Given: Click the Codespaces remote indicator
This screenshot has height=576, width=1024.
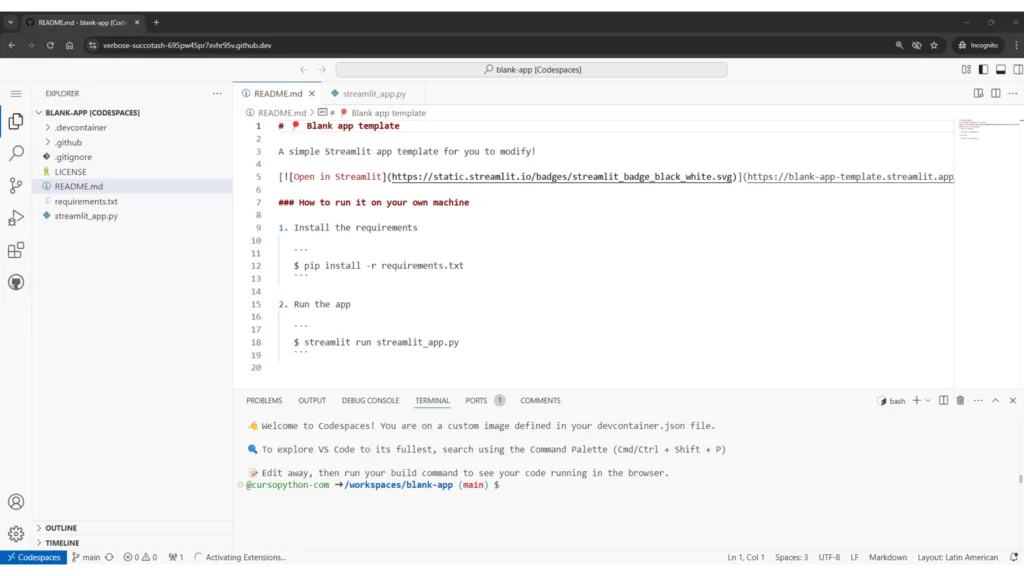Looking at the screenshot, I should click(x=33, y=556).
